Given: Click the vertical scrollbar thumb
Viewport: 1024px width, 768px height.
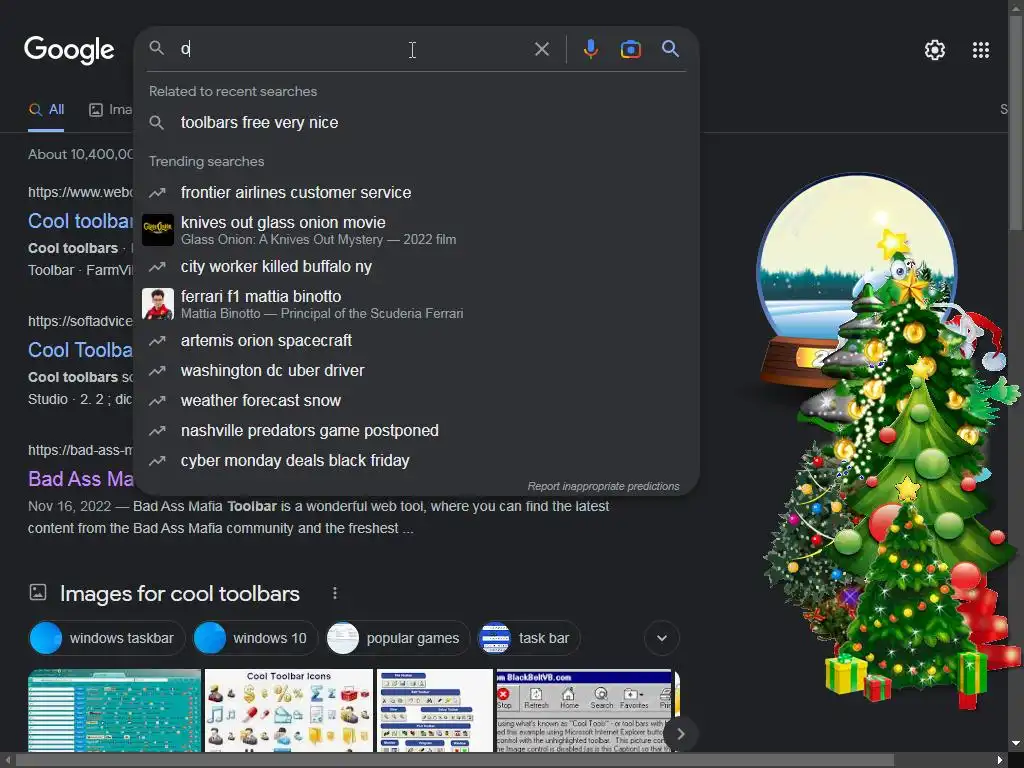Looking at the screenshot, I should [x=1016, y=121].
